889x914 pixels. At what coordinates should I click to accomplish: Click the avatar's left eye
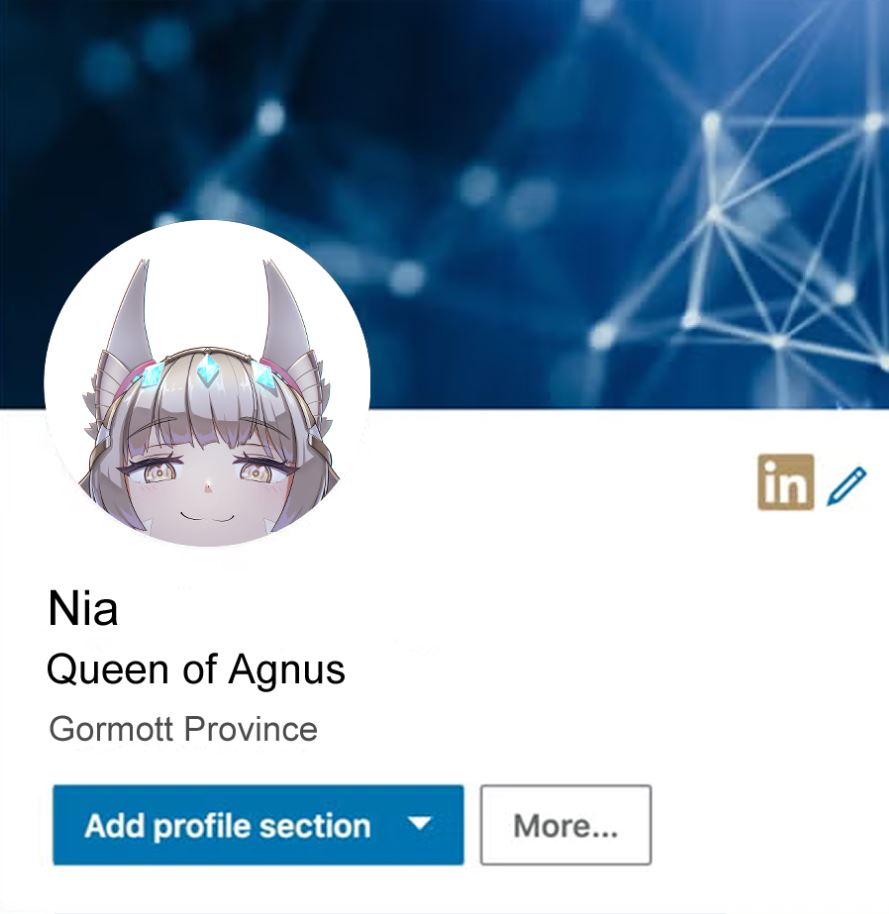point(156,473)
